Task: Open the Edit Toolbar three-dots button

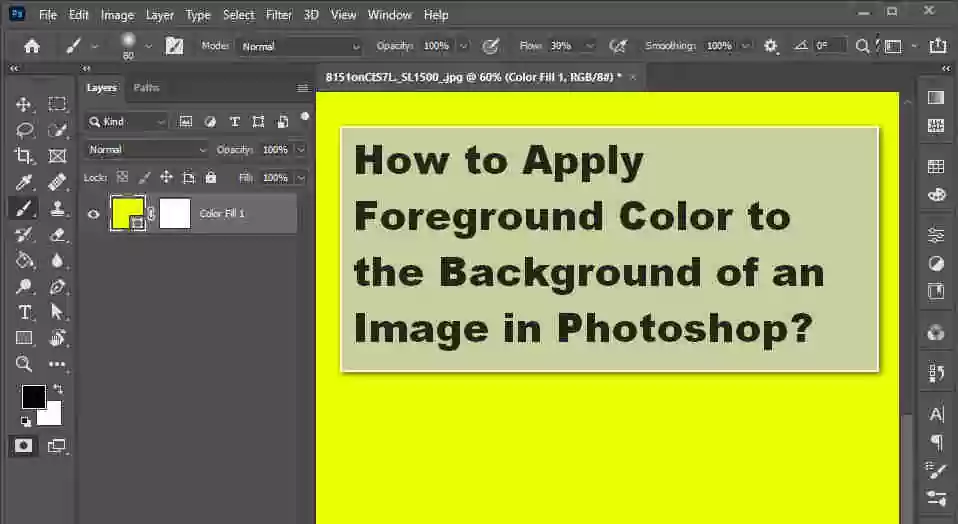Action: (57, 364)
